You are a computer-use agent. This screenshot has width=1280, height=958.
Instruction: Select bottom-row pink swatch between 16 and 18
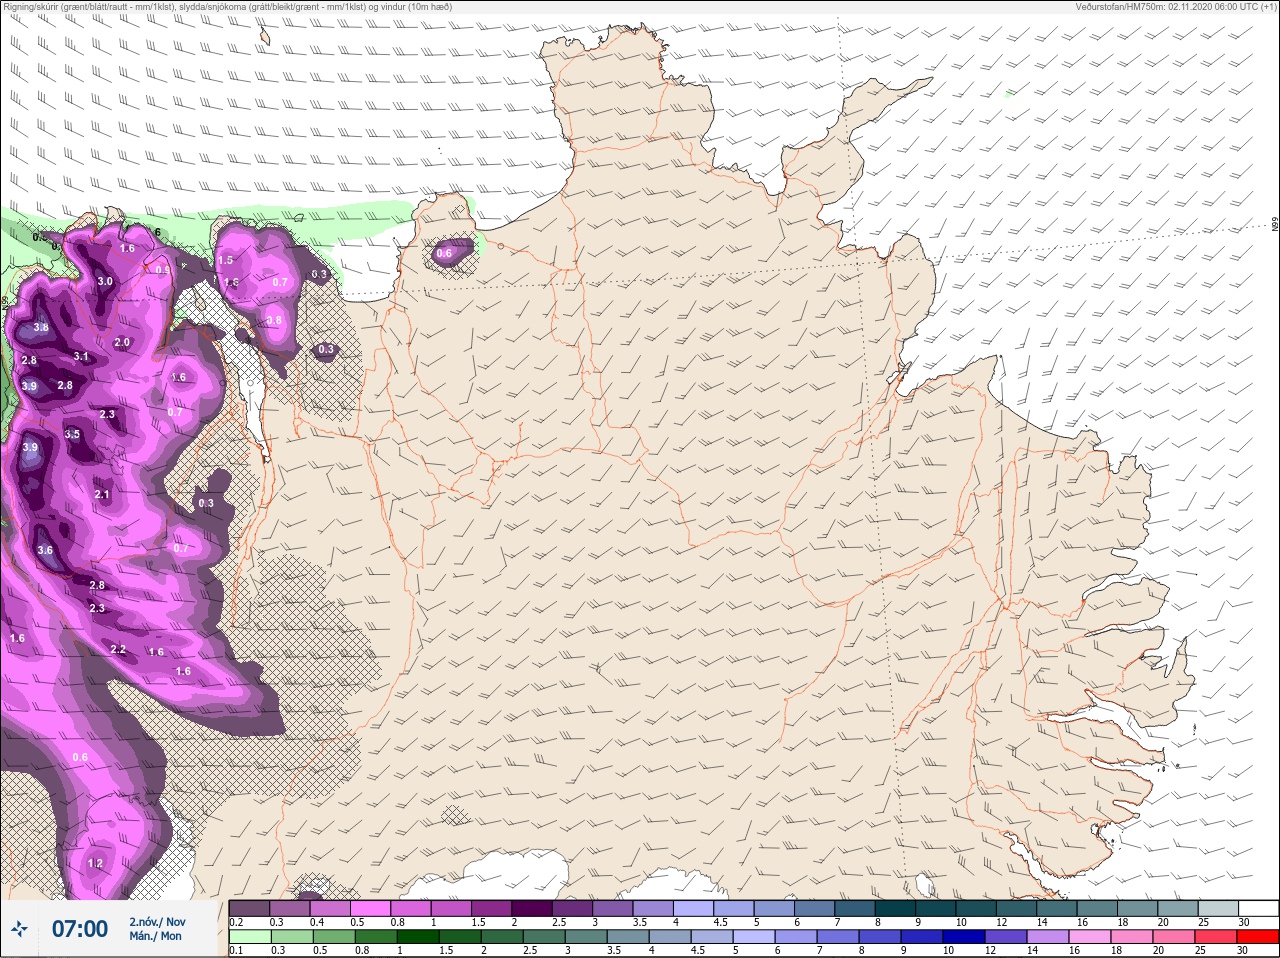click(1090, 937)
